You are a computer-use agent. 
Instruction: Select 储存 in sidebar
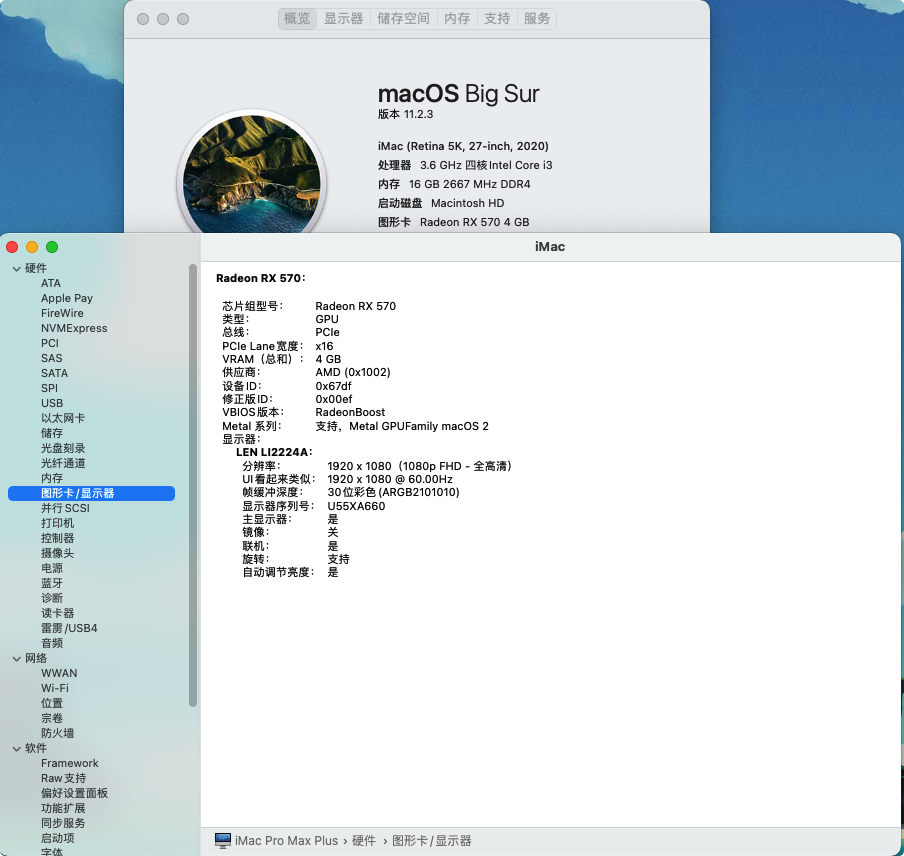52,433
